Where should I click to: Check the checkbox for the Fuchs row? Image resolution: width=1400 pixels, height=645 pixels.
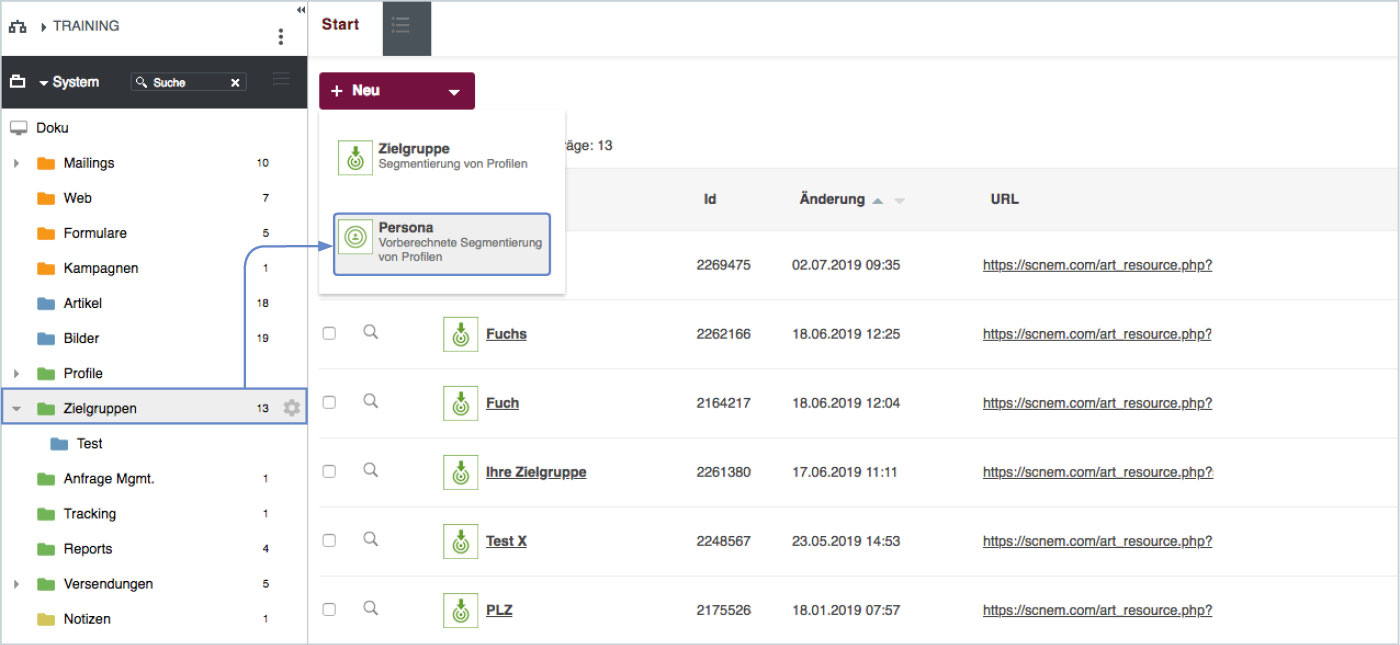pos(329,333)
